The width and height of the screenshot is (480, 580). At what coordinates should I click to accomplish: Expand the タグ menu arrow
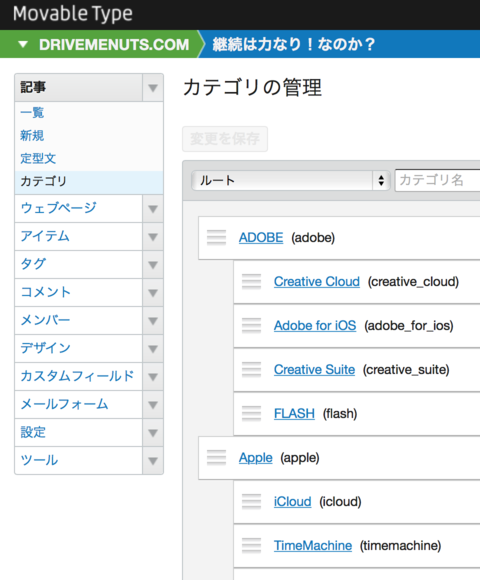click(x=153, y=265)
